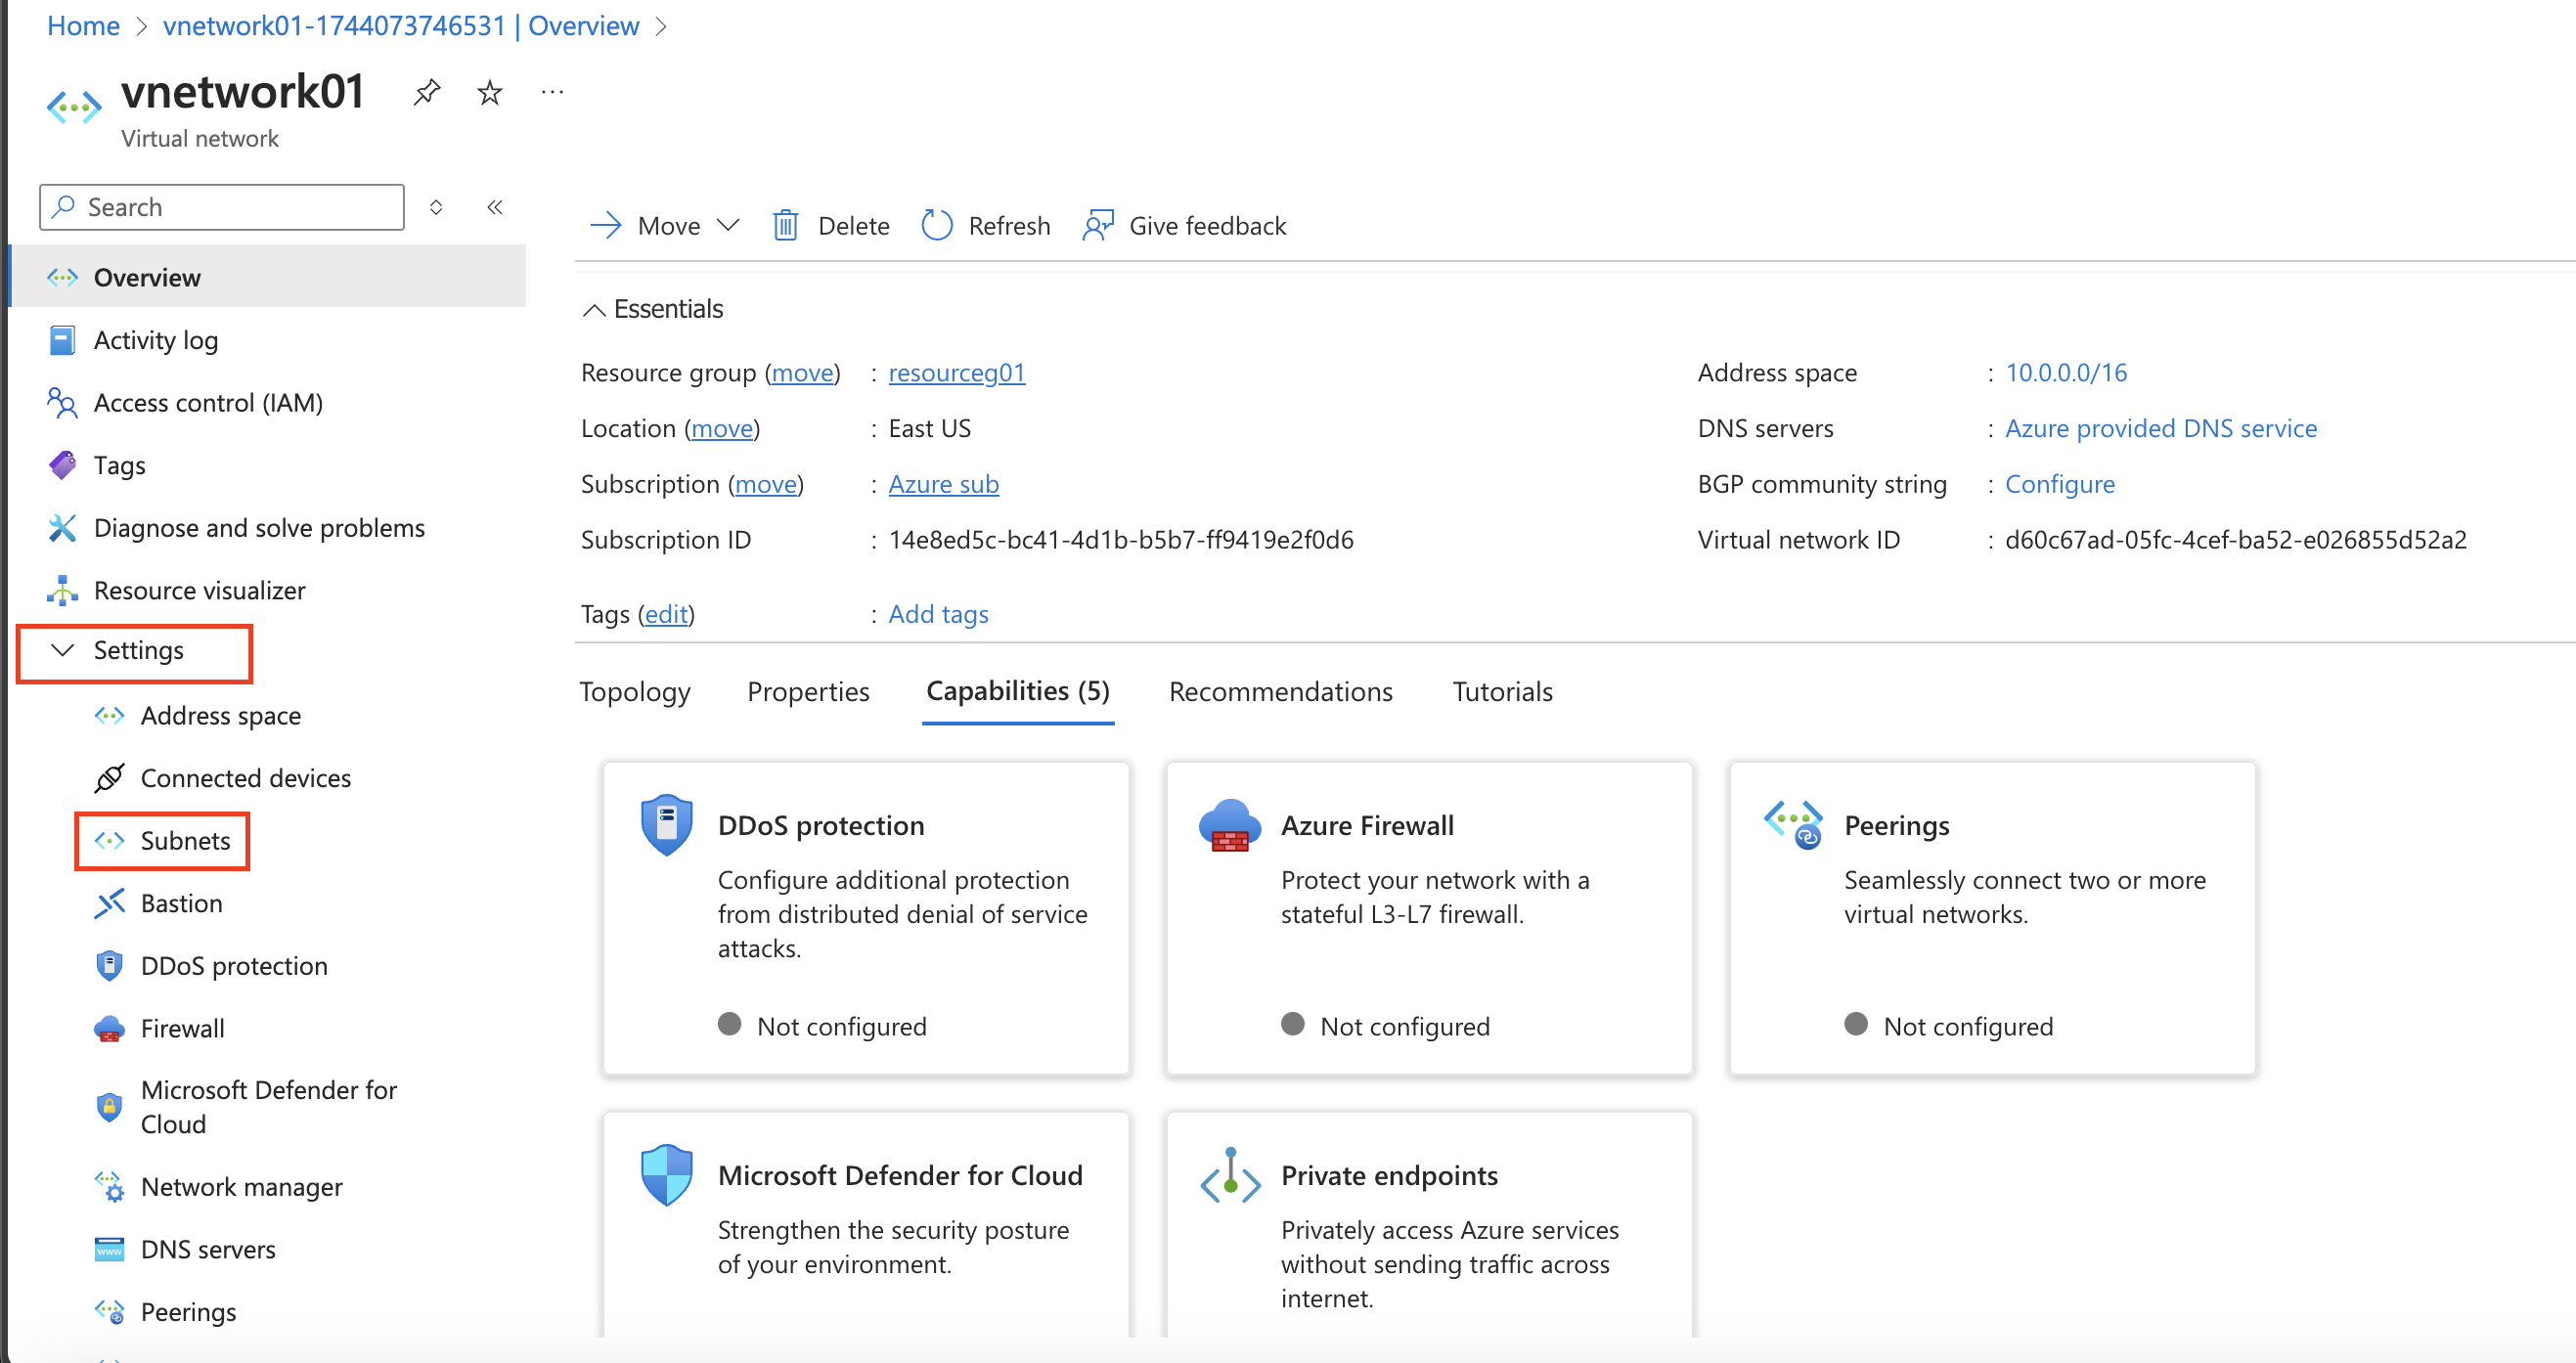This screenshot has height=1363, width=2576.
Task: Open the more options ellipsis menu
Action: point(552,92)
